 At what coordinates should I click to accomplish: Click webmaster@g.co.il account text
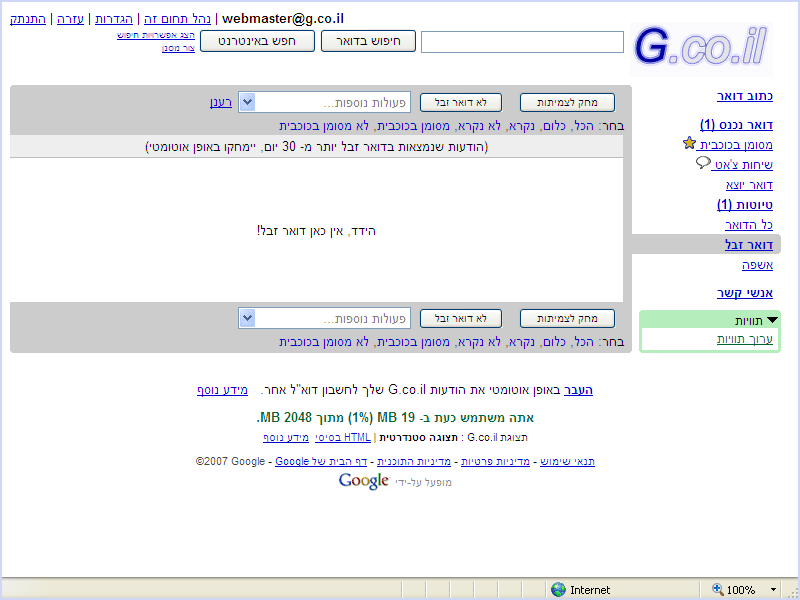pos(283,19)
